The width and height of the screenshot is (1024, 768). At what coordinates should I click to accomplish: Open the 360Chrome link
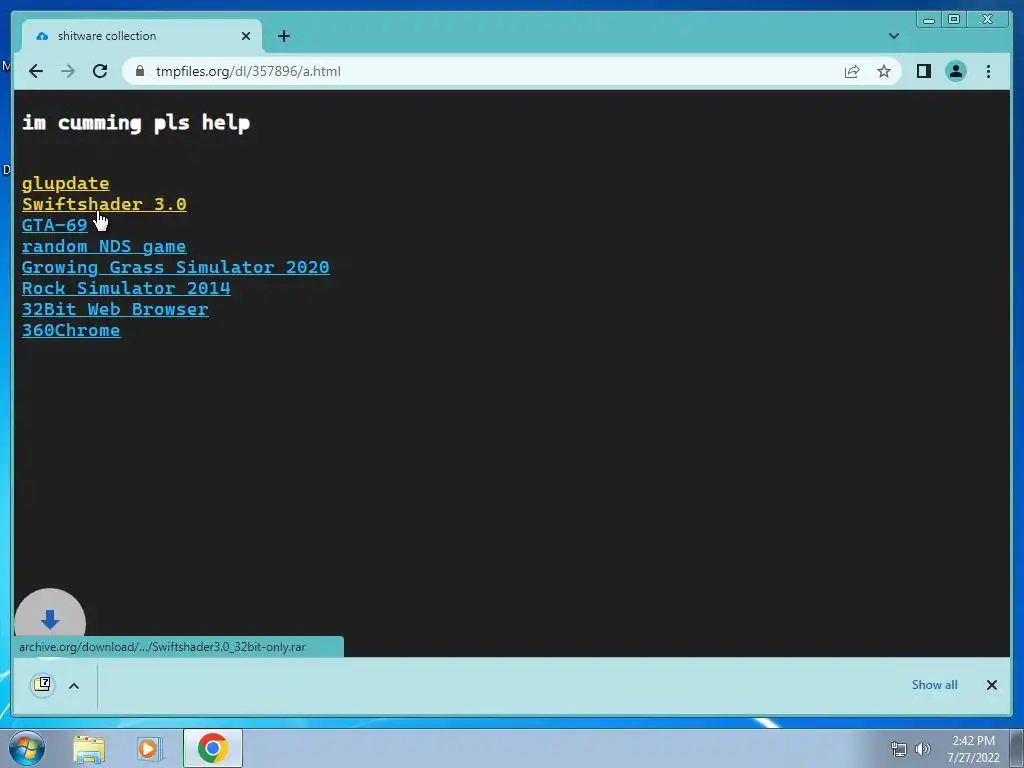pos(71,330)
